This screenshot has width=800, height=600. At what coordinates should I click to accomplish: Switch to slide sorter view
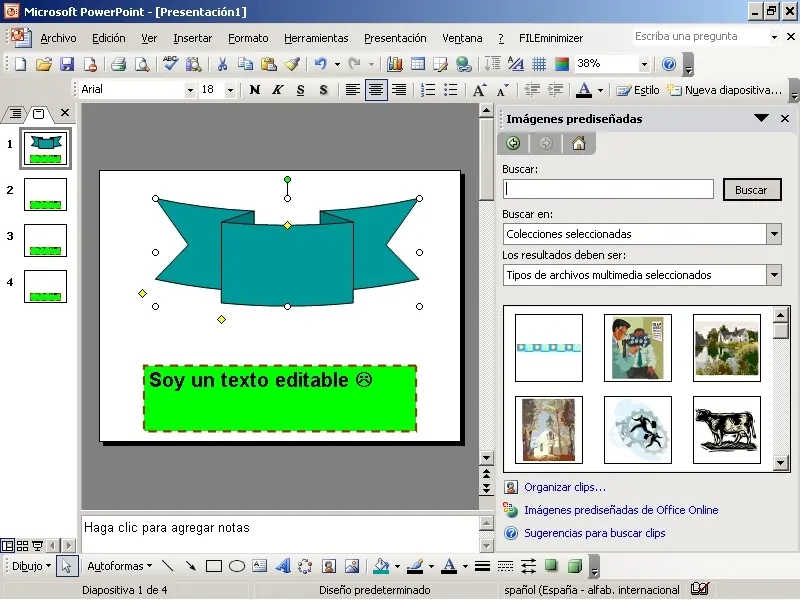(22, 546)
